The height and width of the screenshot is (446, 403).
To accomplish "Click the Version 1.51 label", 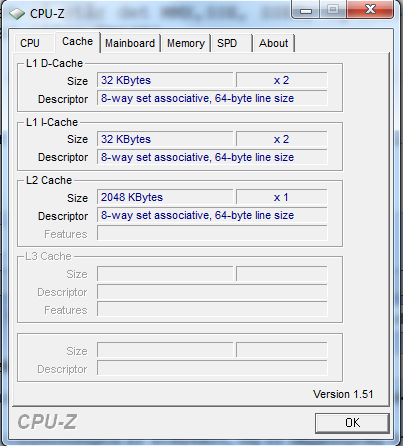I will click(x=343, y=394).
